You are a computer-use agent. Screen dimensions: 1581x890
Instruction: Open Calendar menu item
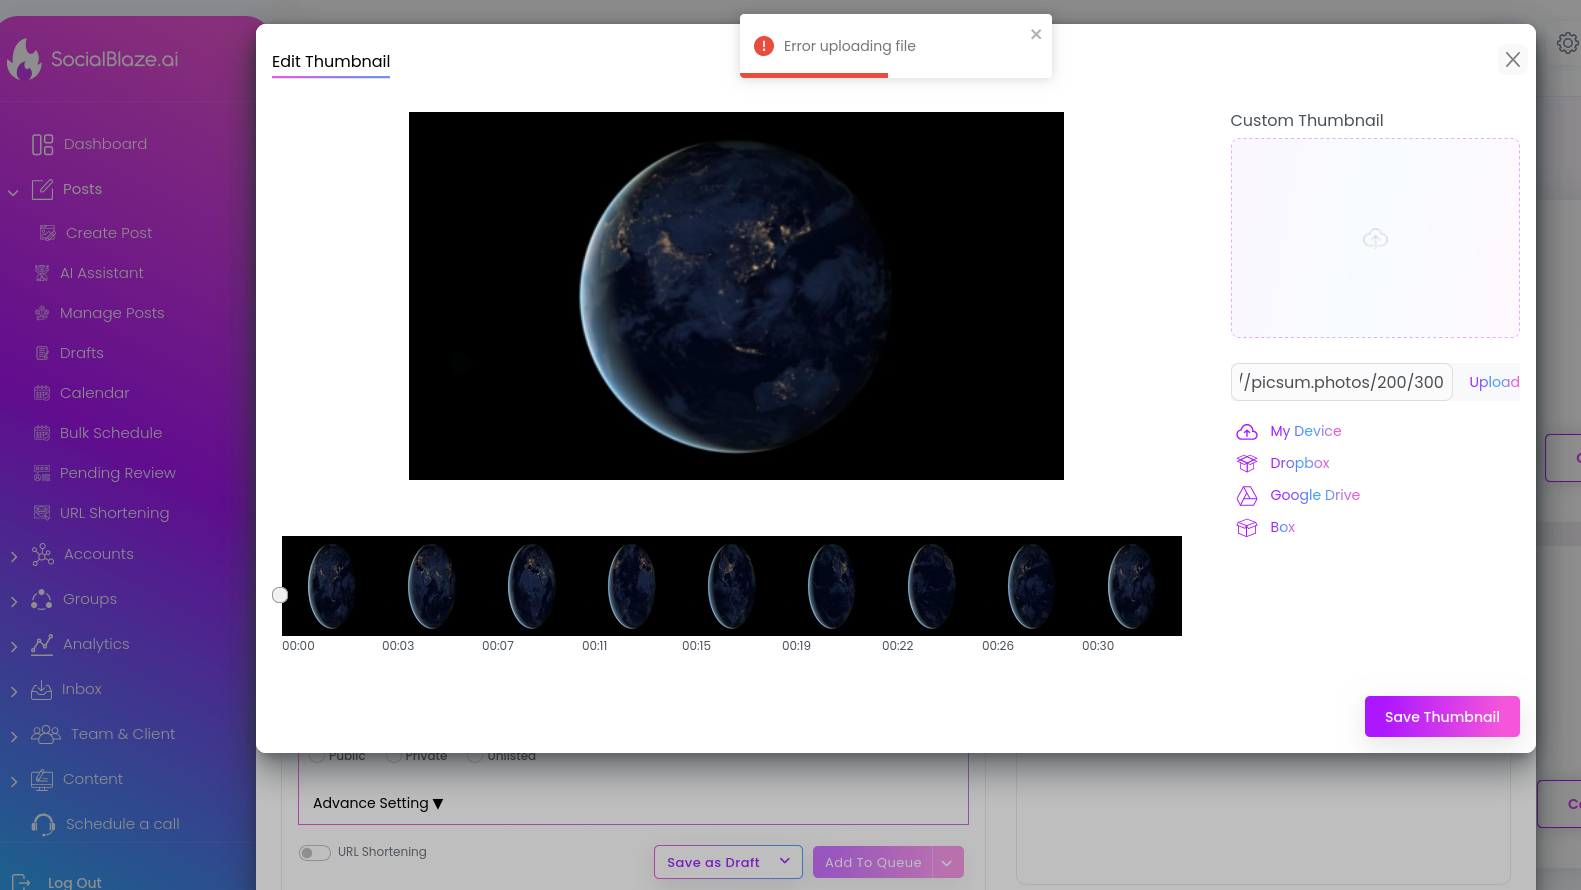click(x=95, y=393)
